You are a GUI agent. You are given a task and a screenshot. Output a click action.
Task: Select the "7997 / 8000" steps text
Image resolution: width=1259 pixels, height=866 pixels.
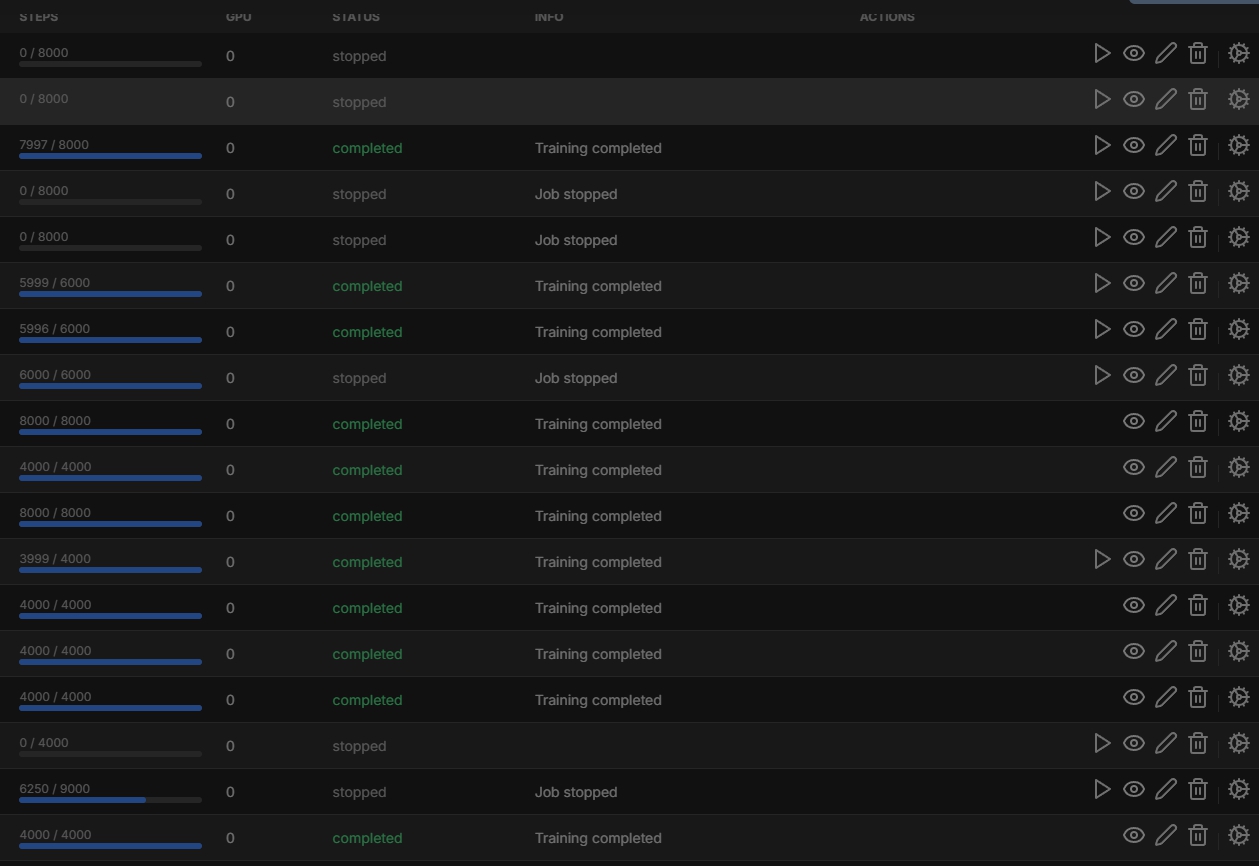pyautogui.click(x=54, y=144)
